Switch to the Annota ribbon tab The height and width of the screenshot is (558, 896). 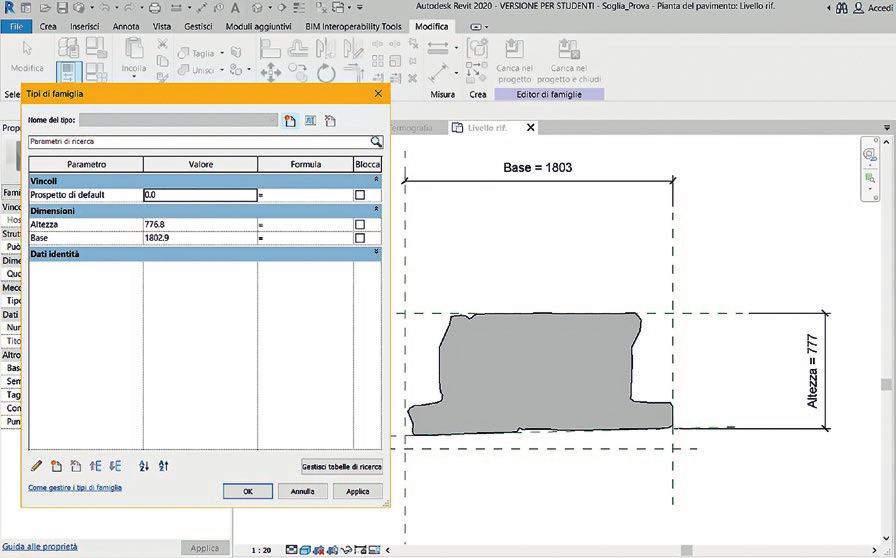pos(126,26)
